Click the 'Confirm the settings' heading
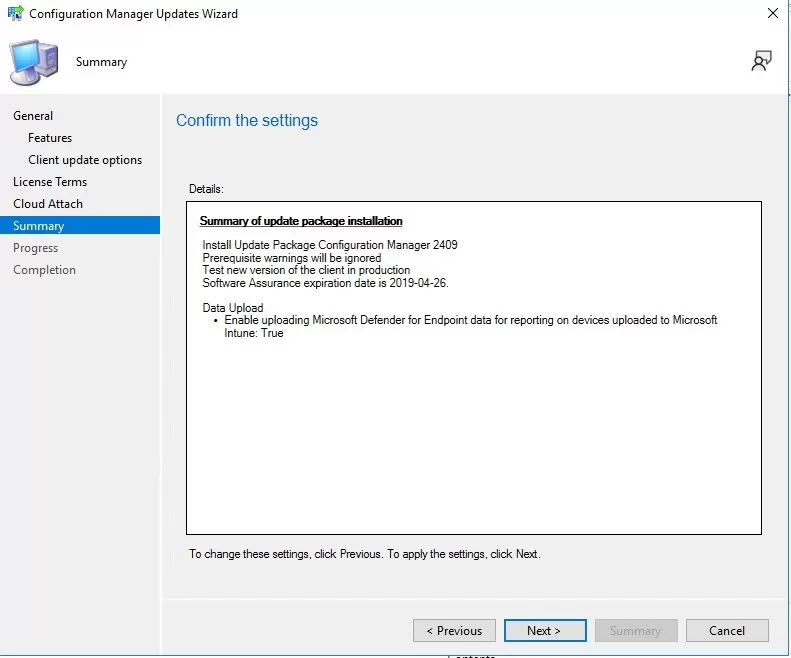The image size is (791, 658). click(247, 121)
